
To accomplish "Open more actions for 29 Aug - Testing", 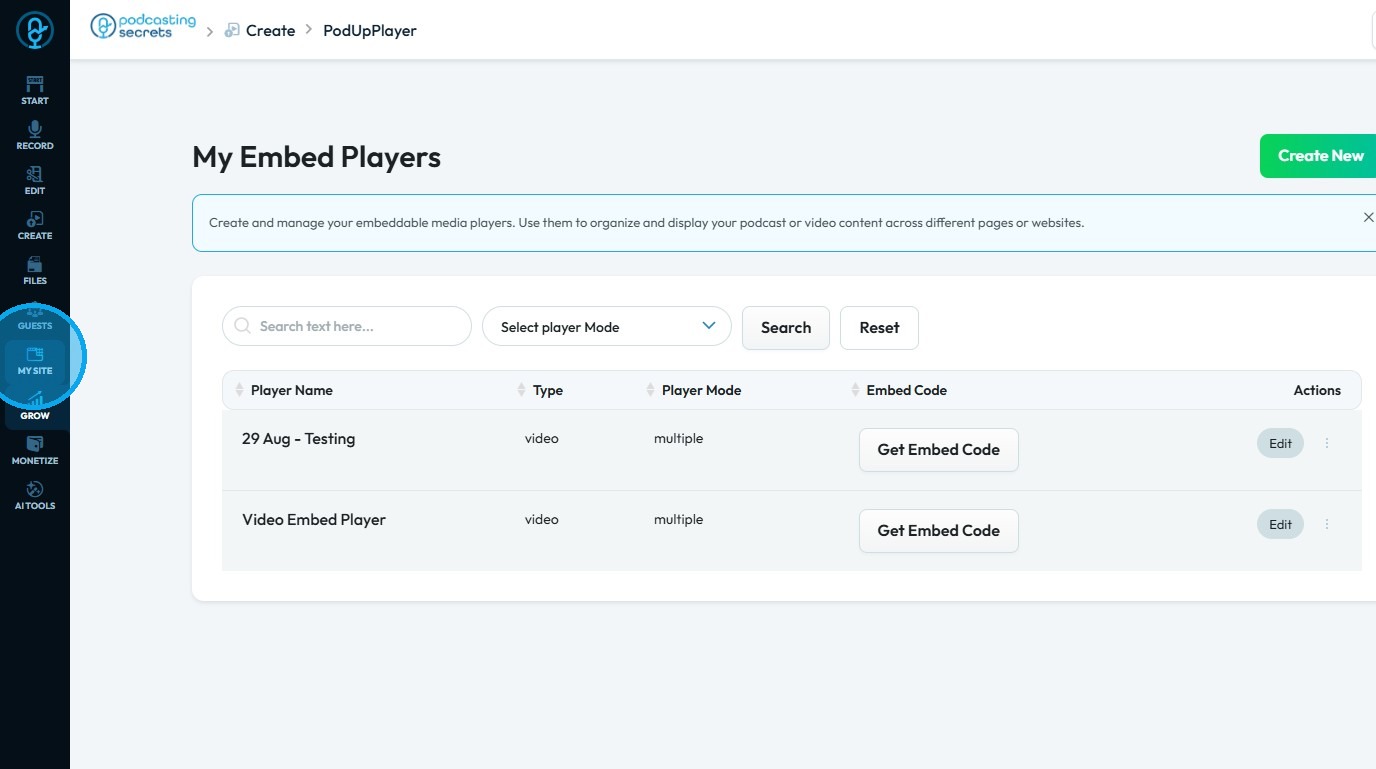I will pos(1327,443).
